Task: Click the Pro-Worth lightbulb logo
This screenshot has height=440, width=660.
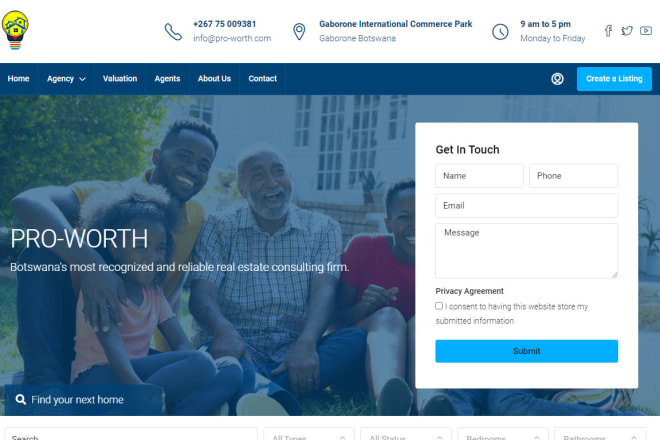Action: click(x=15, y=30)
